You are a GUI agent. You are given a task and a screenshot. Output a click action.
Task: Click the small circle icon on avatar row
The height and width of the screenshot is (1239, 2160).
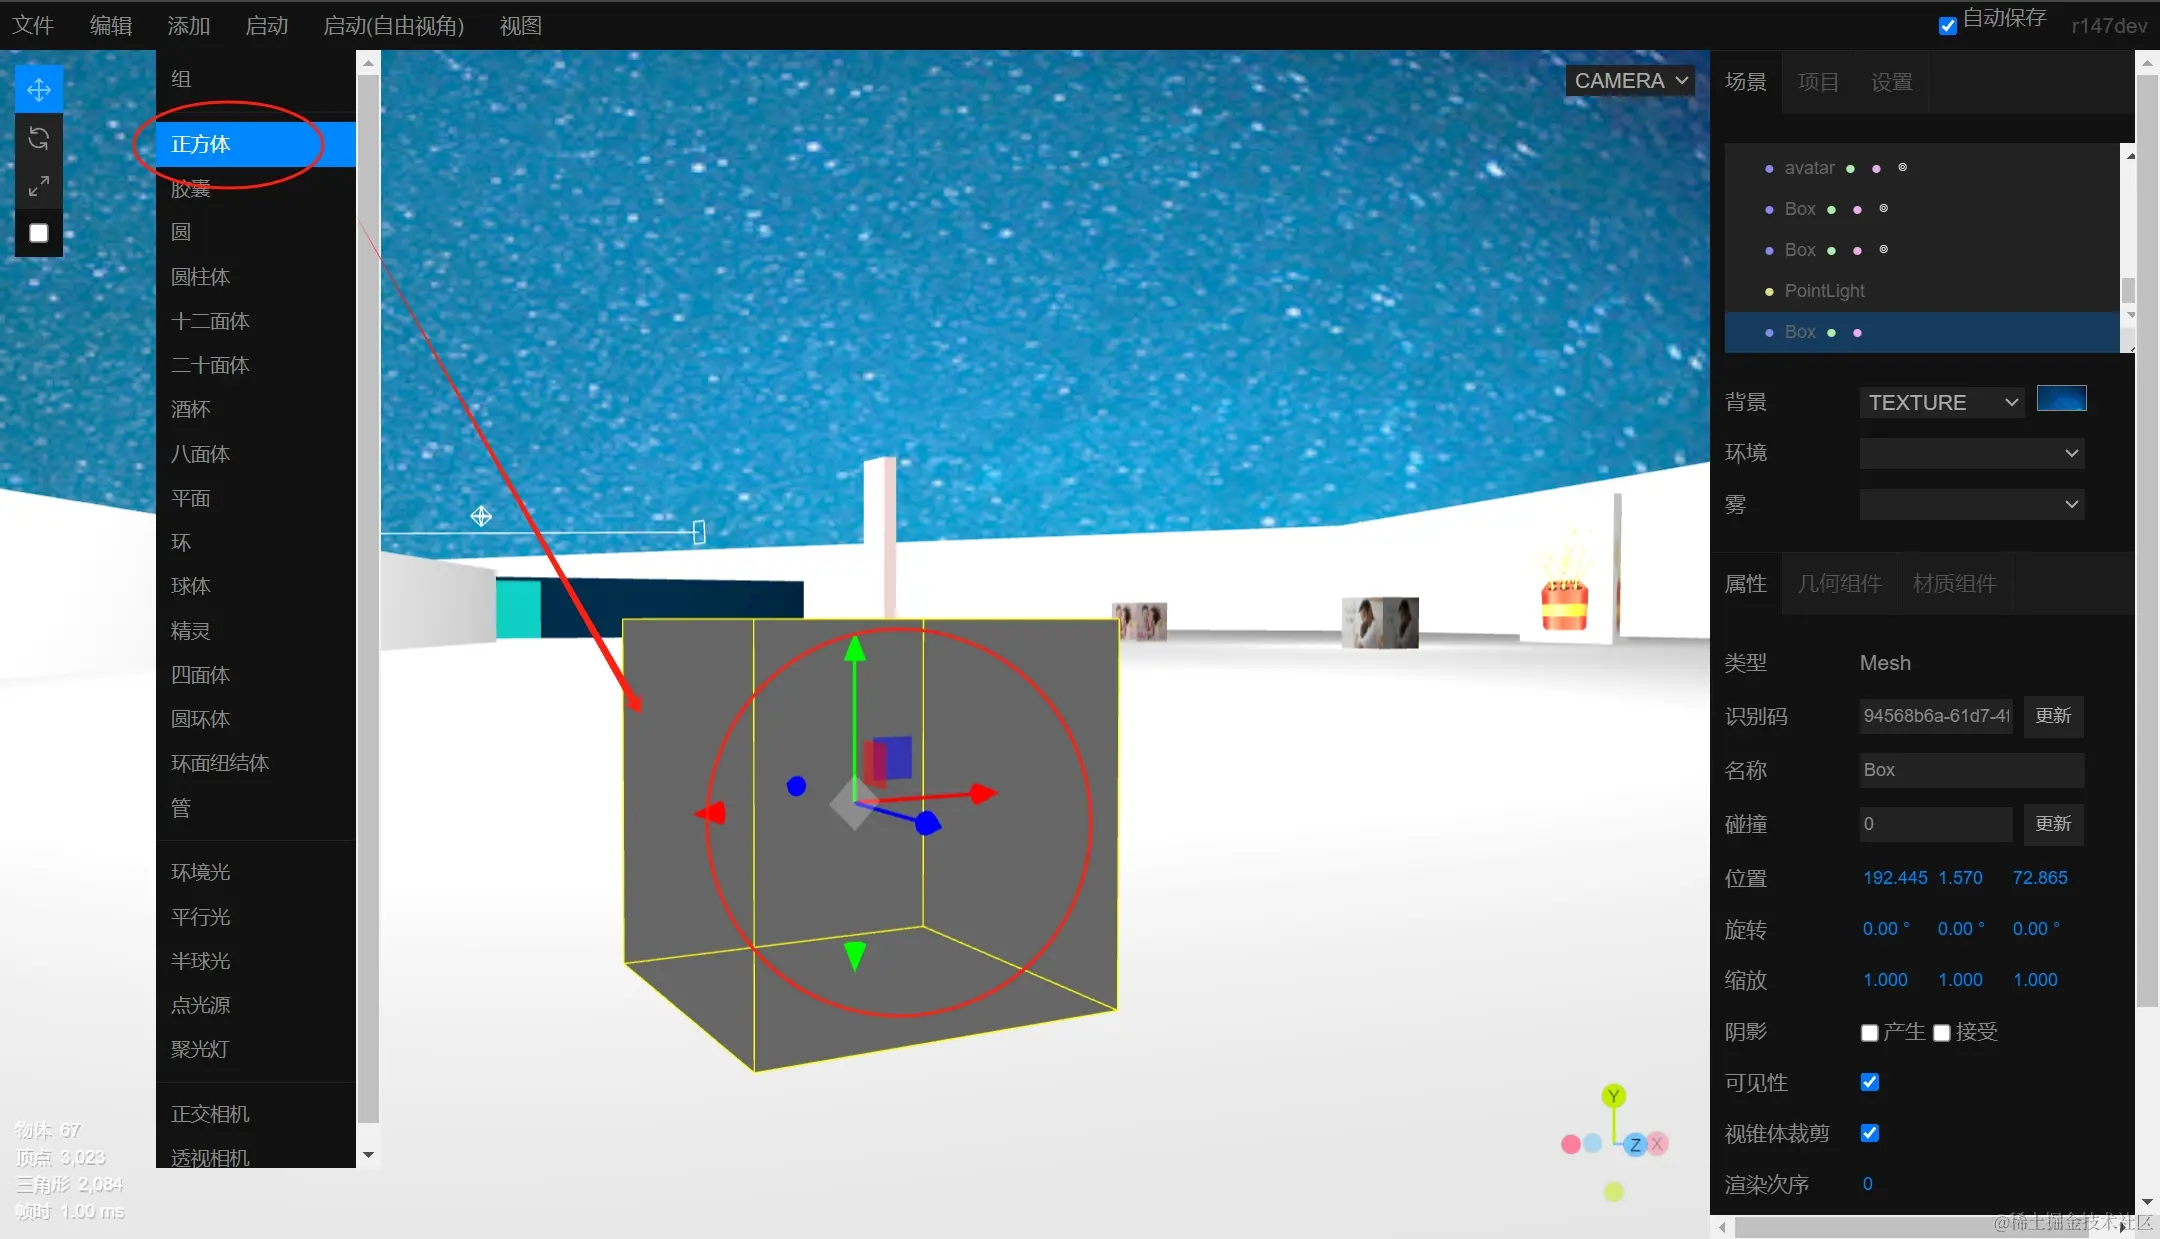(x=1902, y=168)
